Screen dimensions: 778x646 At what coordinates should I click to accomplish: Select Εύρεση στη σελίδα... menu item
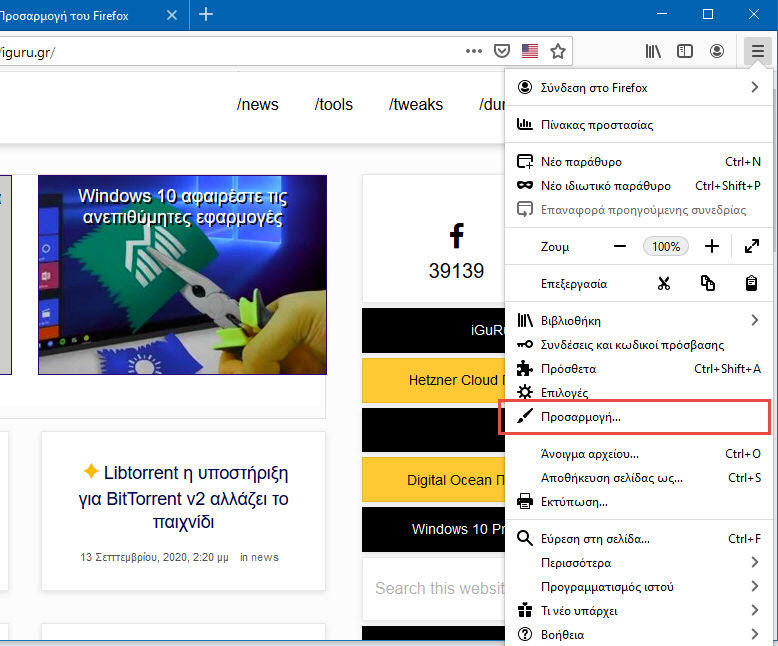pos(638,538)
